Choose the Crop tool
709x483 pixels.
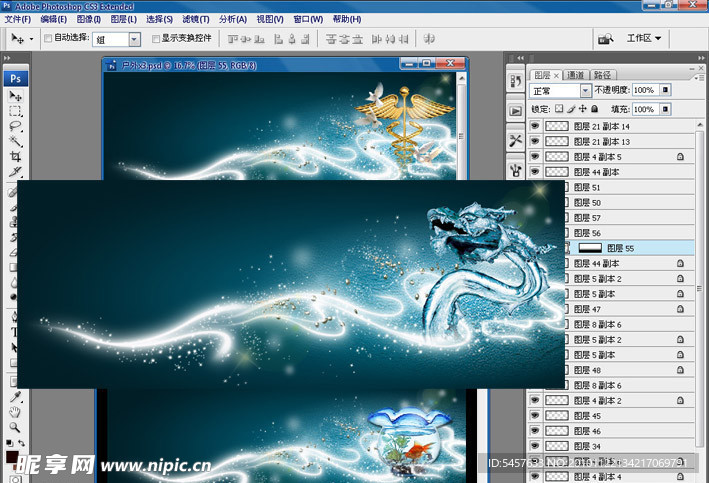15,158
